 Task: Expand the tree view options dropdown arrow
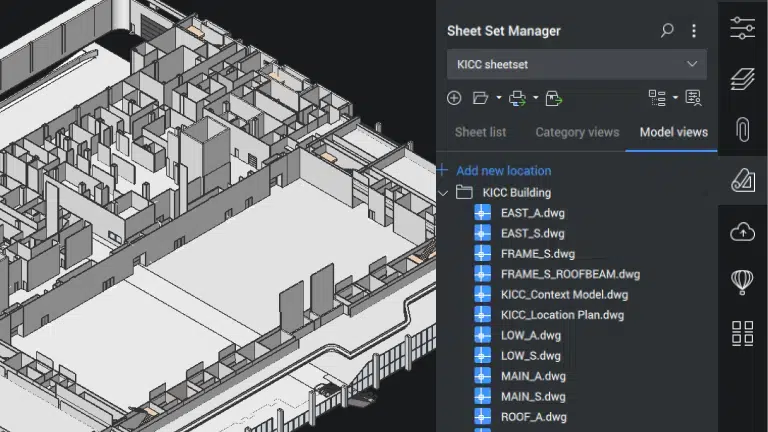(x=675, y=98)
